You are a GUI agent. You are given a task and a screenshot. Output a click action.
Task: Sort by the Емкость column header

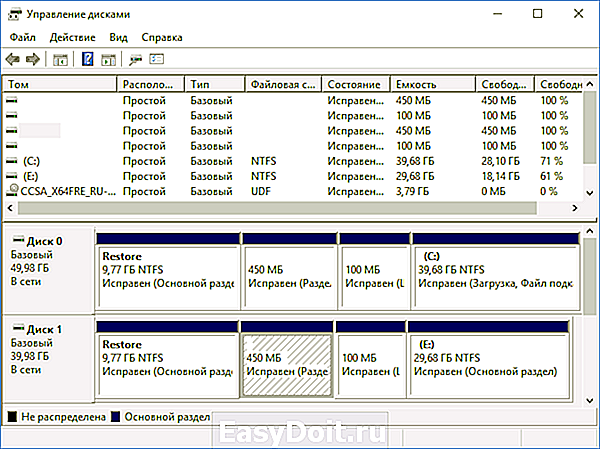coord(433,84)
